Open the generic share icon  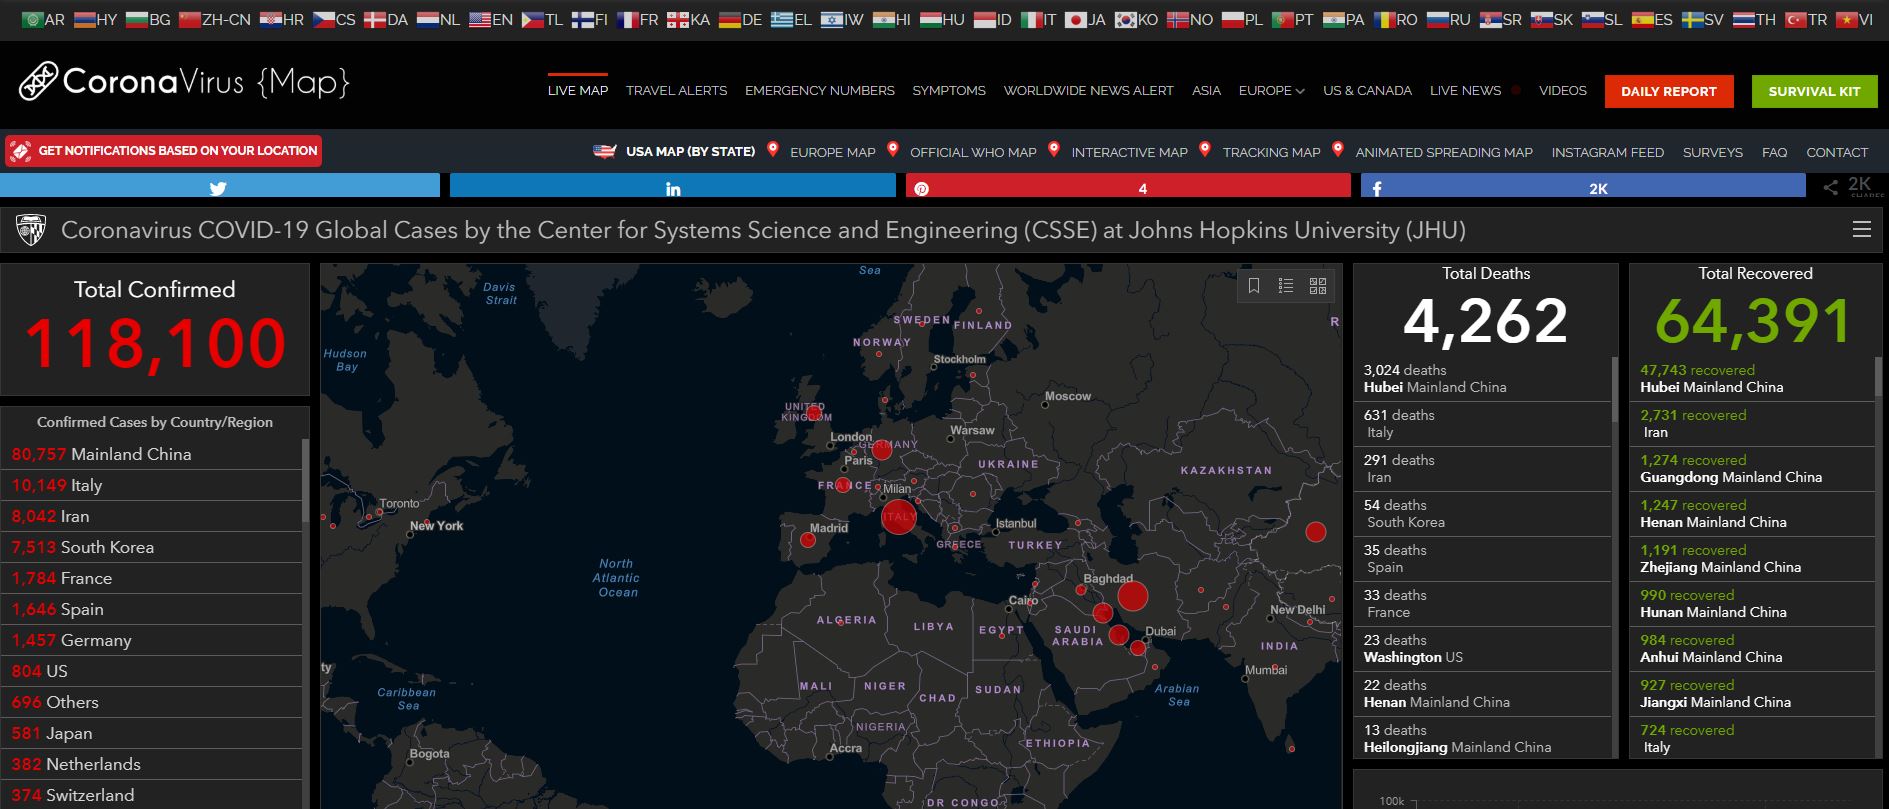click(1830, 187)
